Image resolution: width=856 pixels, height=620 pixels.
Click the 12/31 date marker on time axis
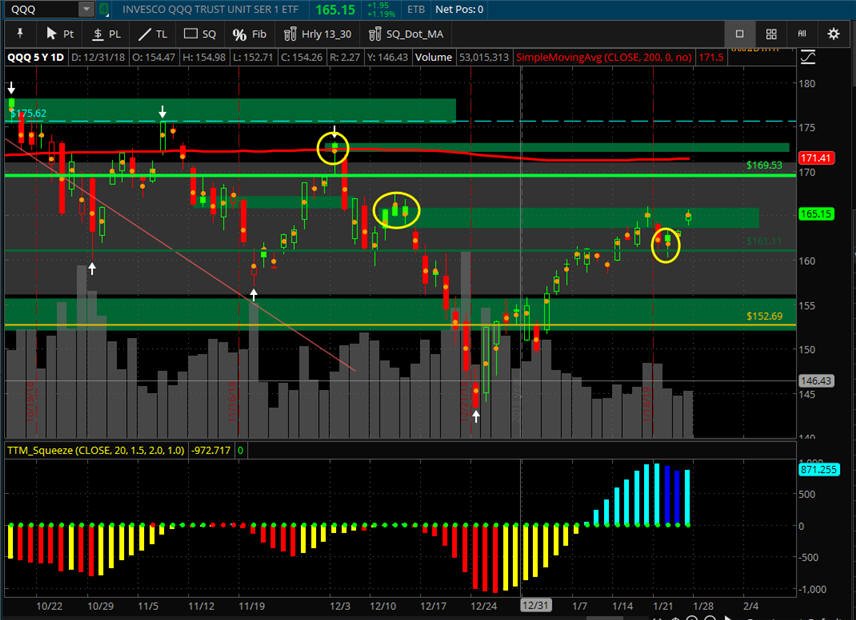coord(536,605)
